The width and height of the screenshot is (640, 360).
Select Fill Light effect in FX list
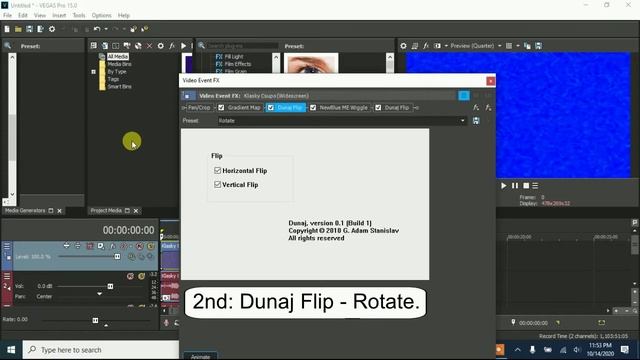tap(234, 57)
